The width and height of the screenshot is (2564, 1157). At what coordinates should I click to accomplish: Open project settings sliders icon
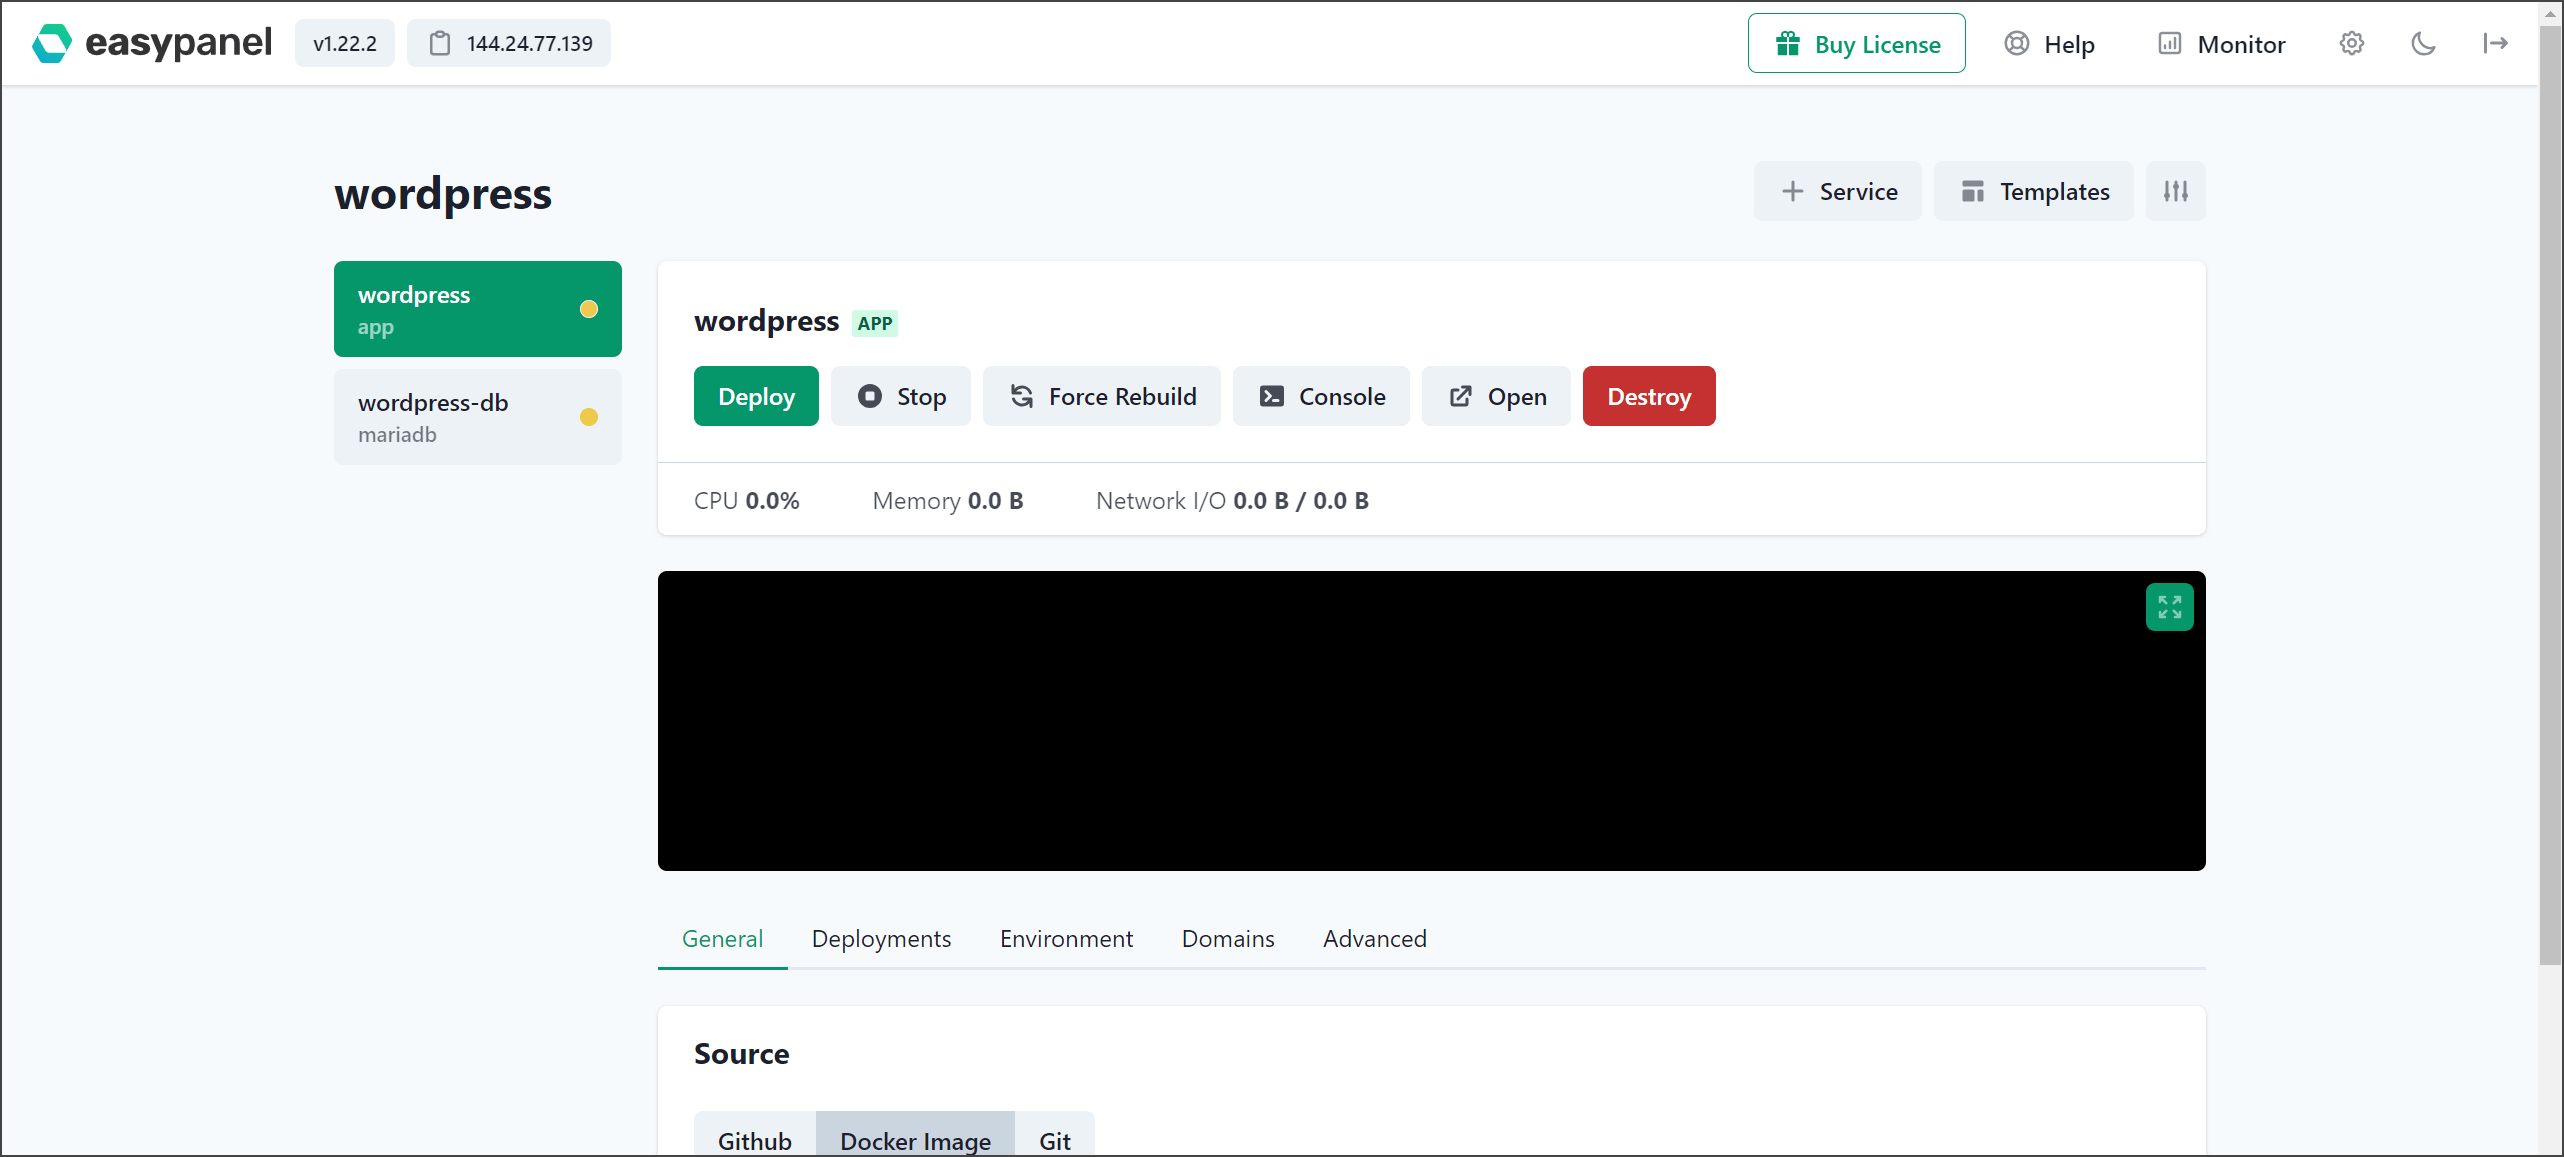coord(2176,191)
